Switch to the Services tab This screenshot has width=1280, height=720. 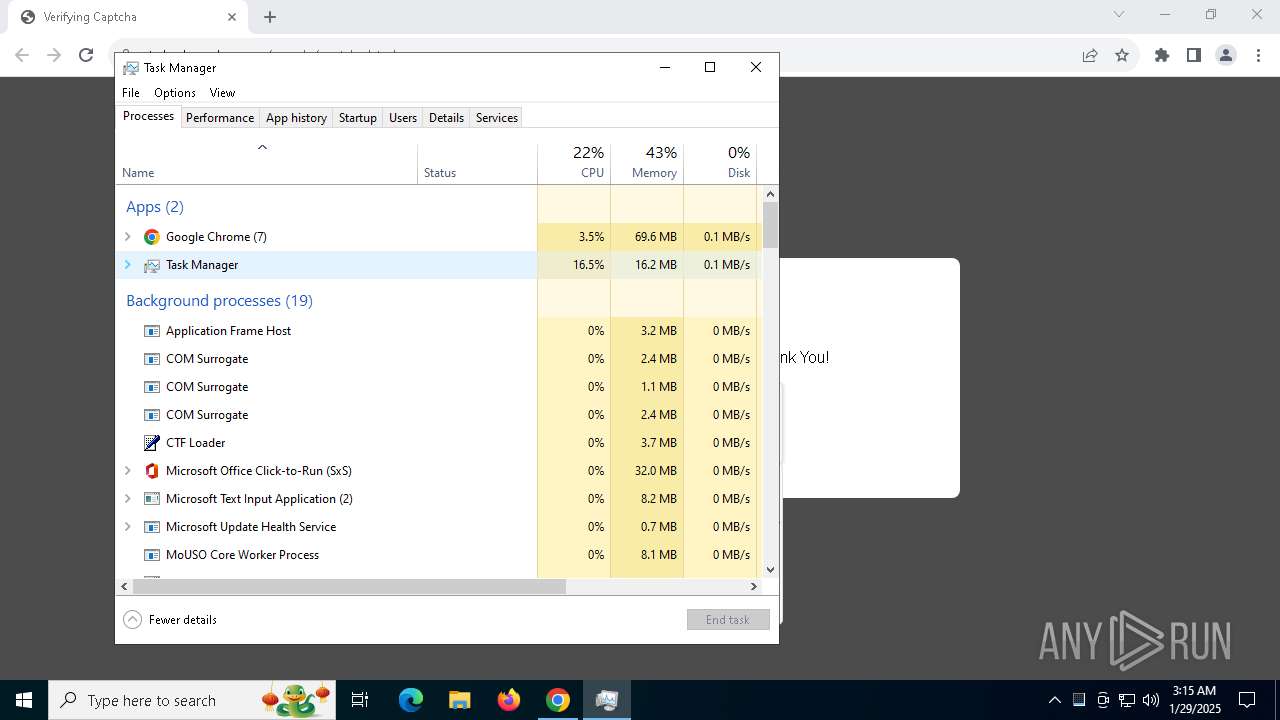(497, 118)
